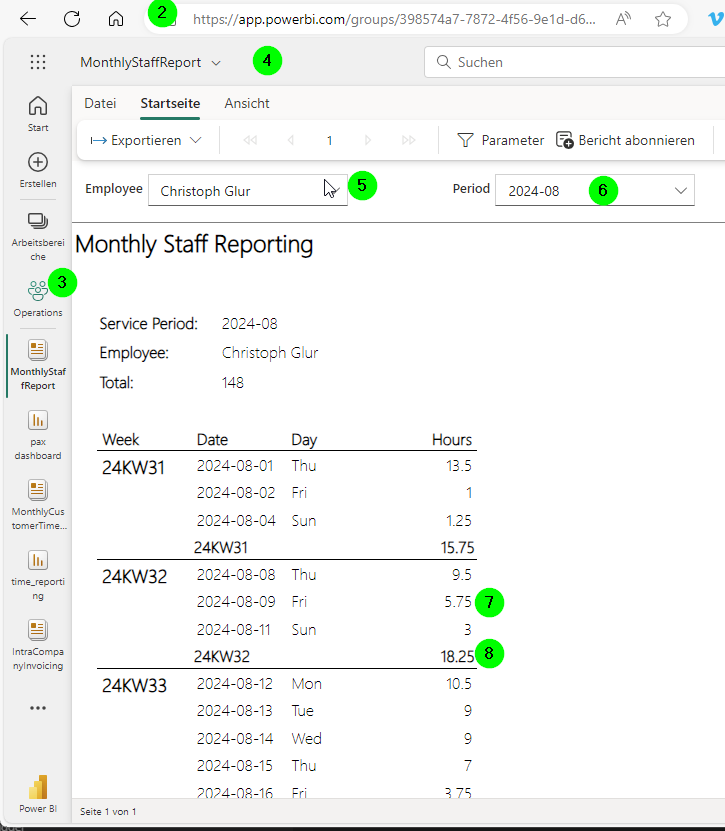
Task: Open Arbeitsbereiche in the sidebar
Action: tap(38, 237)
